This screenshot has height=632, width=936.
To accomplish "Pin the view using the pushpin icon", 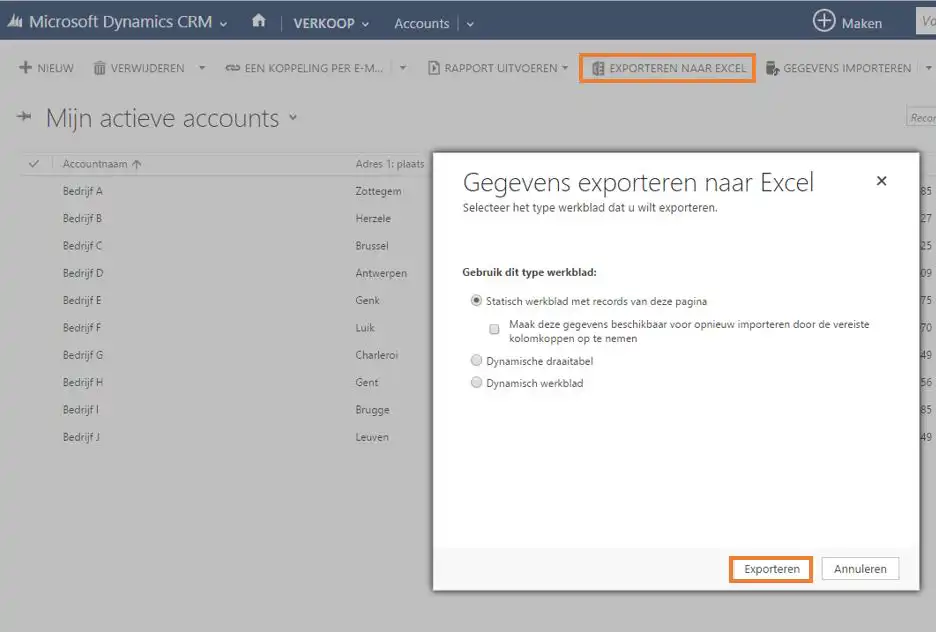I will [25, 118].
